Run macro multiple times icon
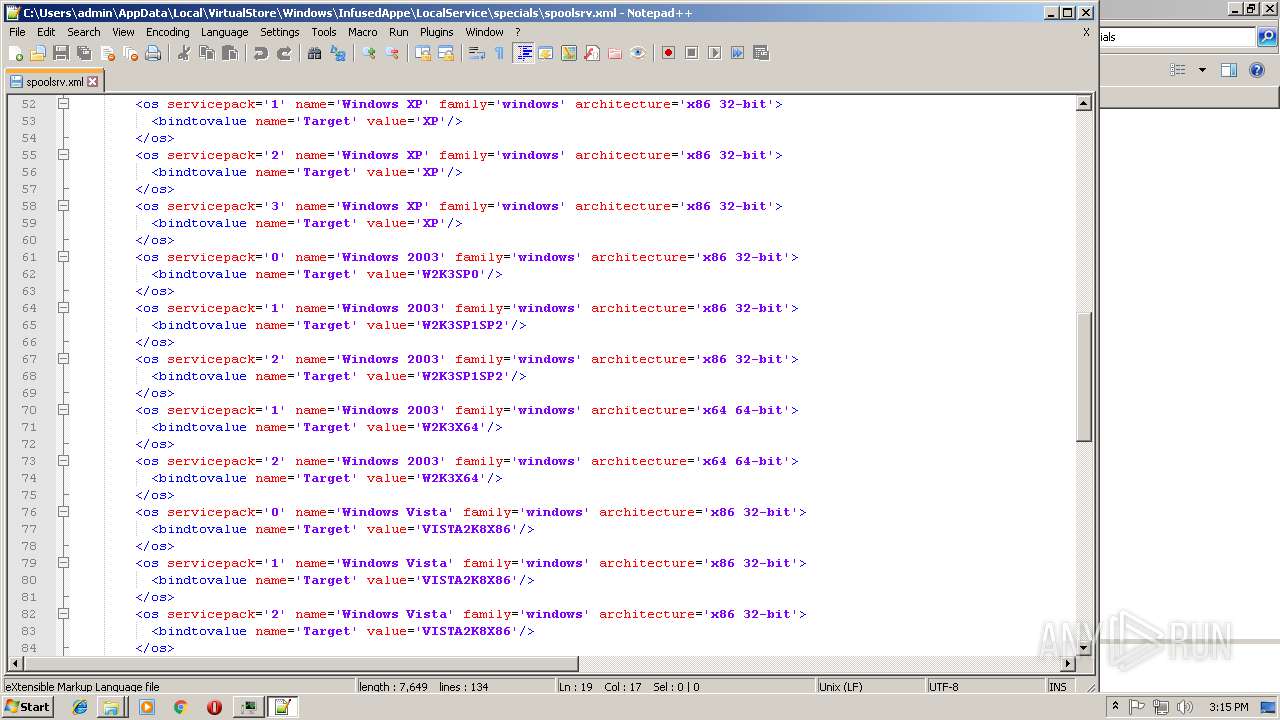The height and width of the screenshot is (720, 1280). point(737,53)
